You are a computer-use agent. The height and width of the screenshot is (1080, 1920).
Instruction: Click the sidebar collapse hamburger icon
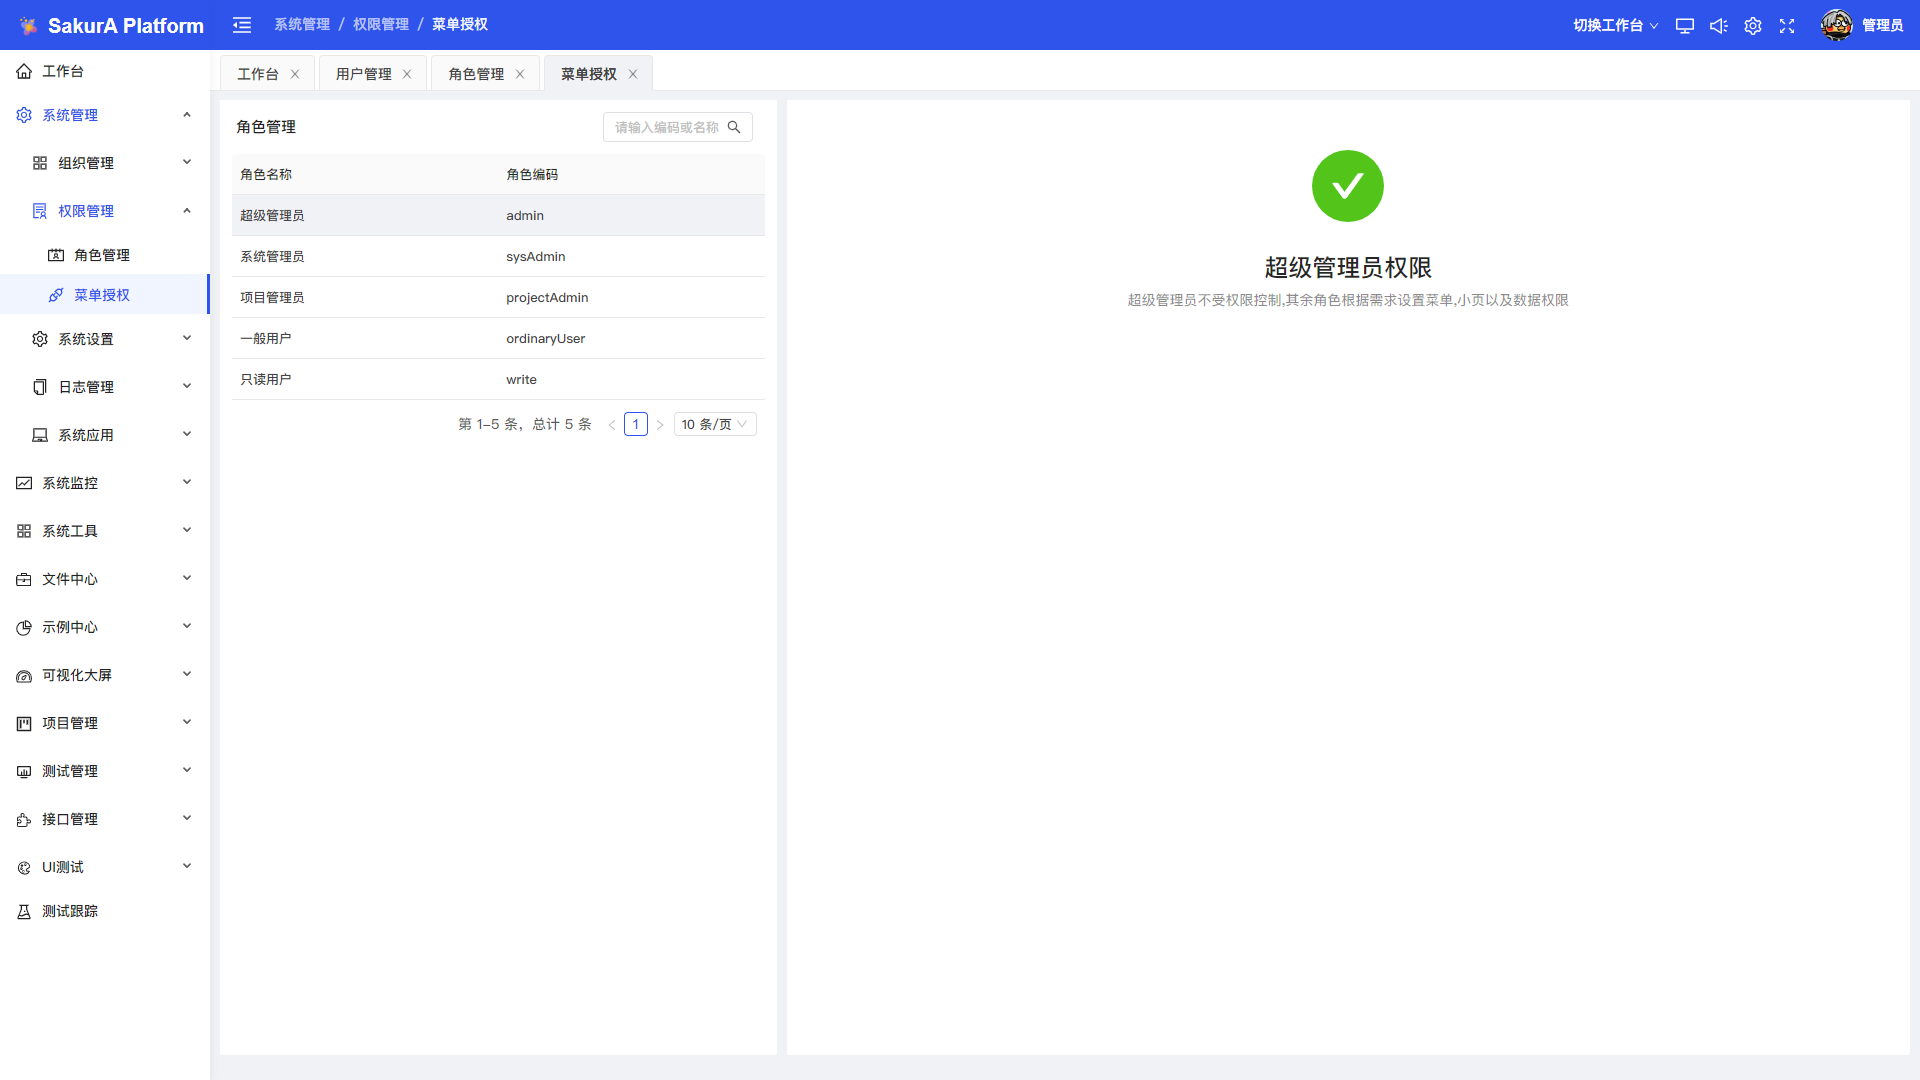[242, 25]
